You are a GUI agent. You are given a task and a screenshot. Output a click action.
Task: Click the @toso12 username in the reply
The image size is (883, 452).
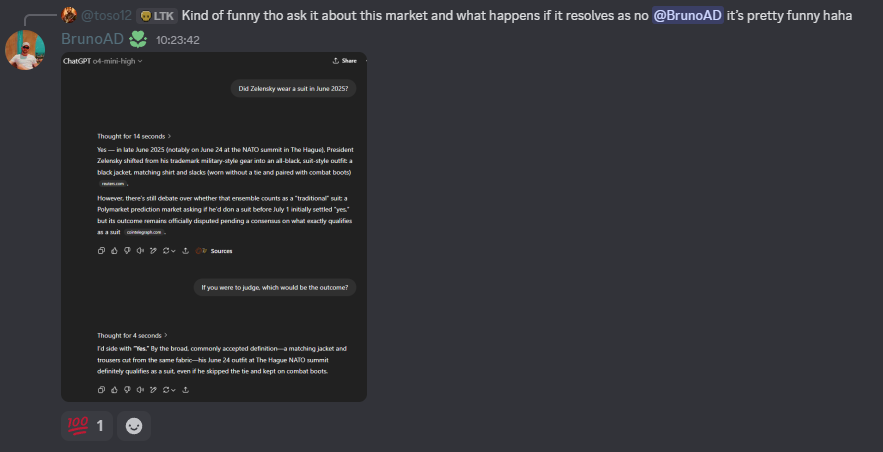pyautogui.click(x=106, y=15)
